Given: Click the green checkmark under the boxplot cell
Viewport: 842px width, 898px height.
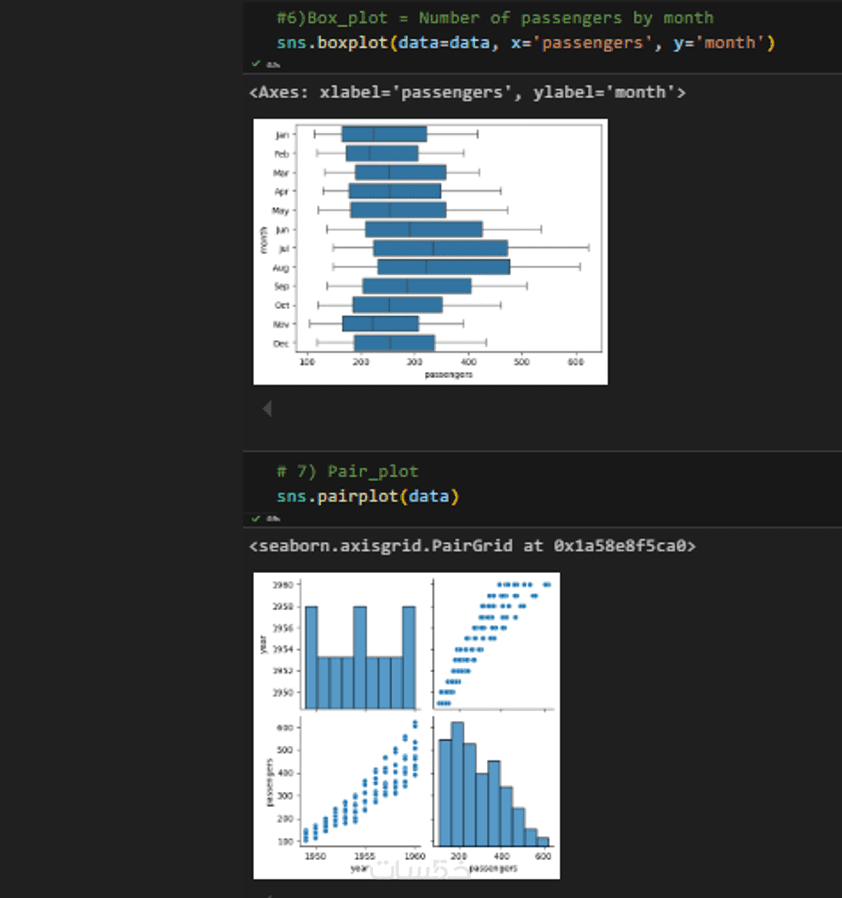Looking at the screenshot, I should [x=256, y=64].
